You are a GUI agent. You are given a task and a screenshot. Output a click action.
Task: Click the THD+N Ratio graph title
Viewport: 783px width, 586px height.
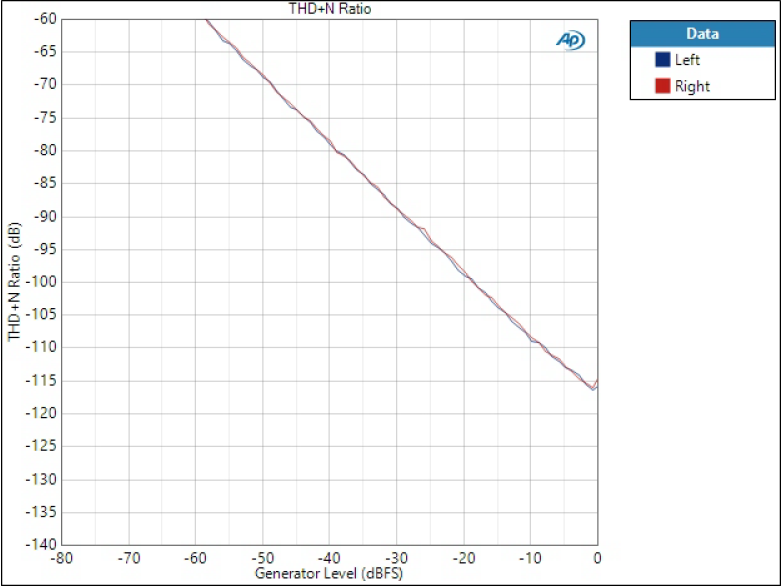pos(330,8)
